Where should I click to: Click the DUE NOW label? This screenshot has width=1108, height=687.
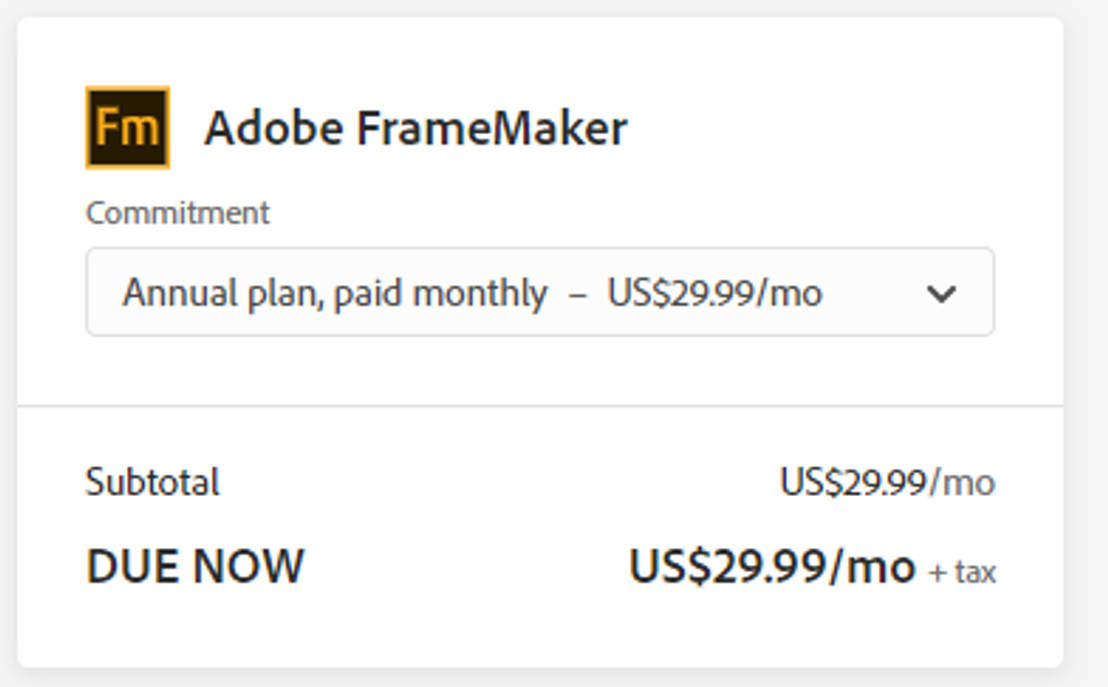tap(195, 566)
